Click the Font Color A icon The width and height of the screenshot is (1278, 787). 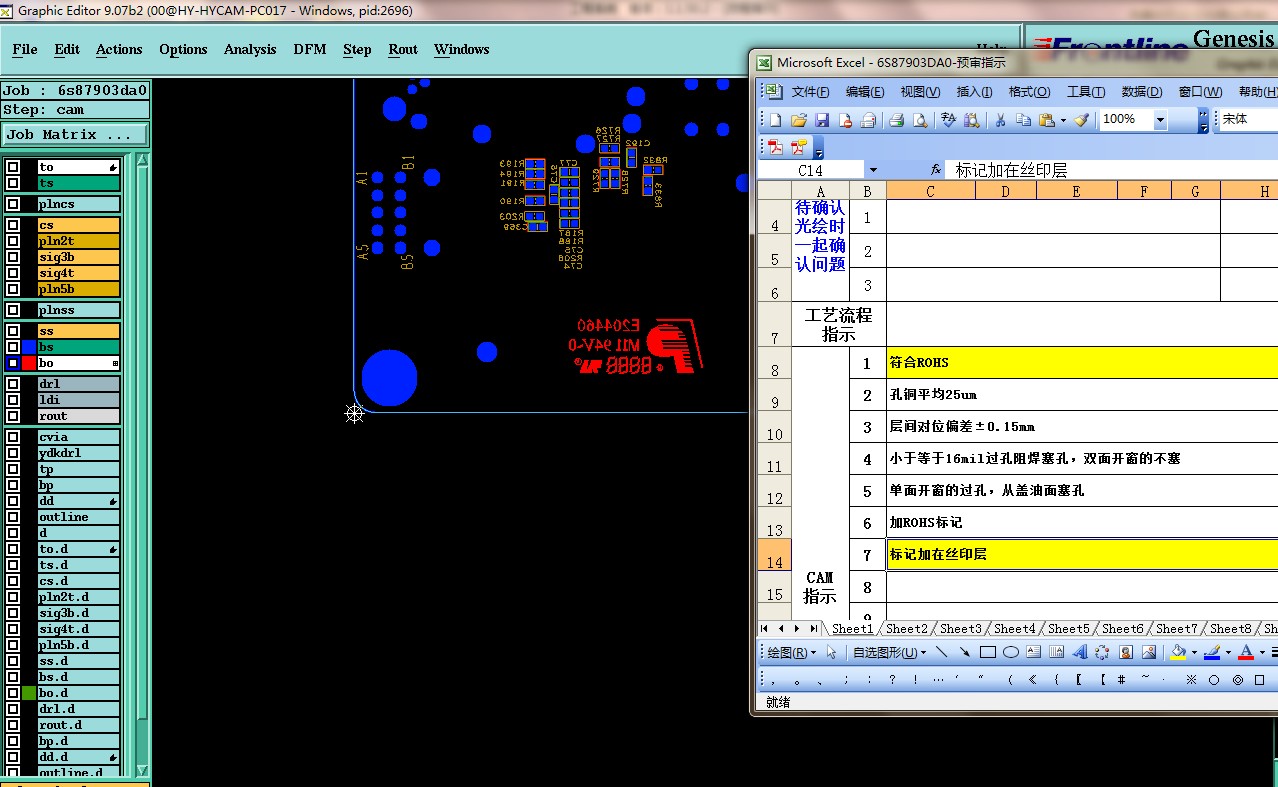pyautogui.click(x=1245, y=653)
